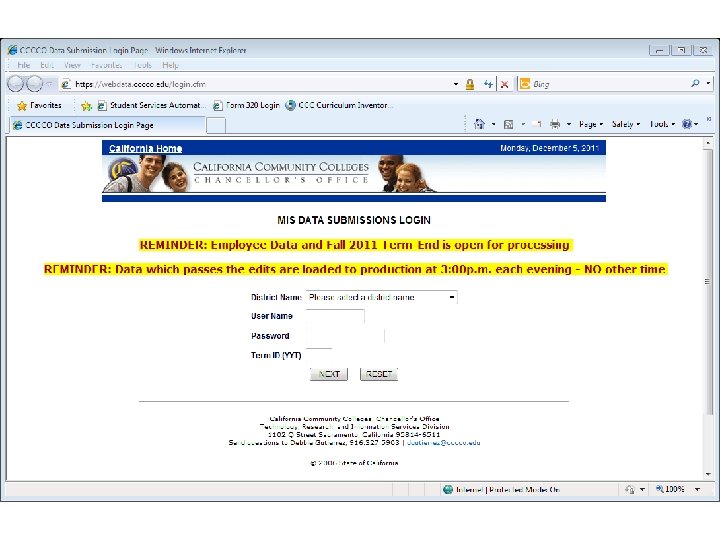Select the CCCCO Data Submission Login Page tab
The image size is (720, 540).
pyautogui.click(x=107, y=125)
